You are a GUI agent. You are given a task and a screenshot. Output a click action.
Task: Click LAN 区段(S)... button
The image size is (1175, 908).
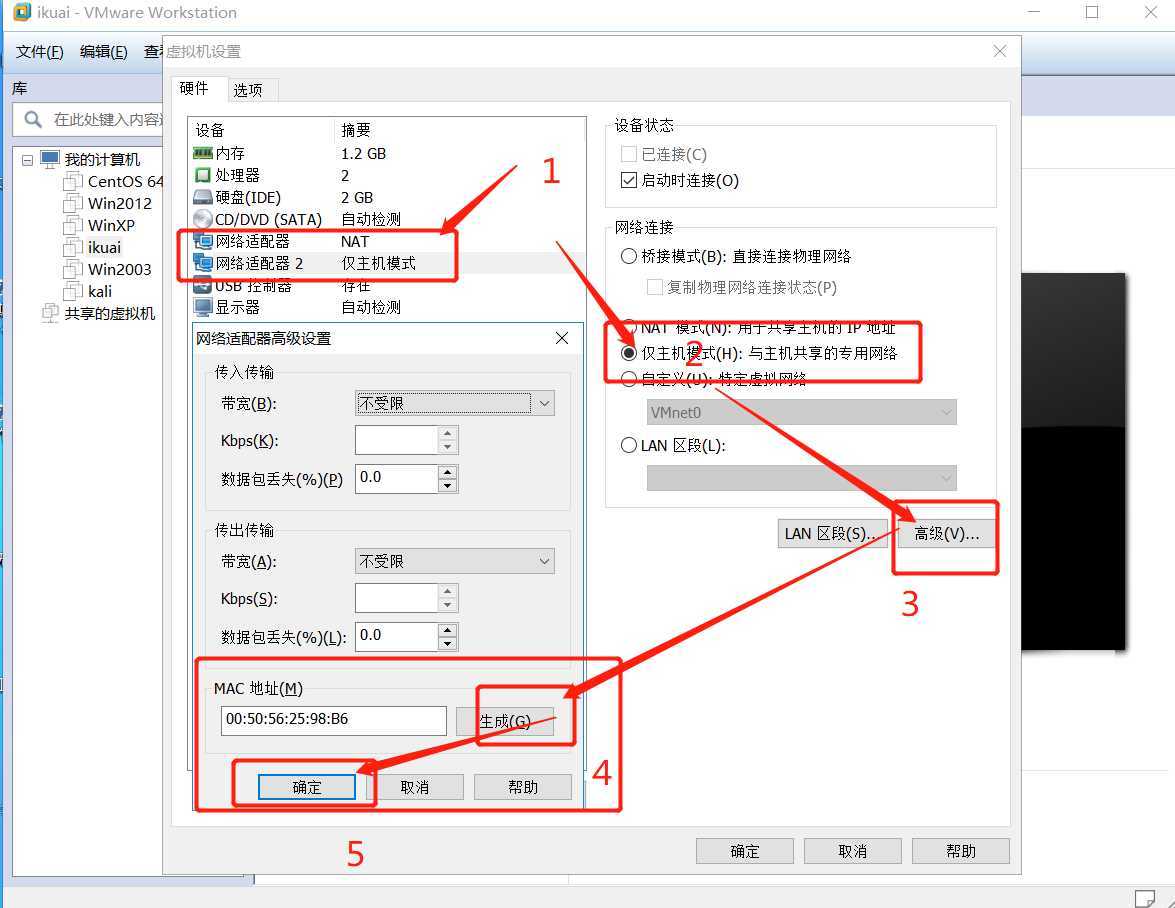[833, 533]
